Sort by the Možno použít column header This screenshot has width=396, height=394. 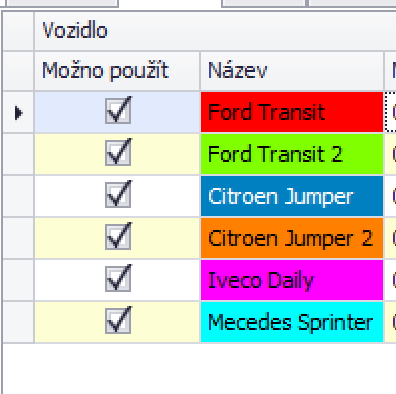117,71
